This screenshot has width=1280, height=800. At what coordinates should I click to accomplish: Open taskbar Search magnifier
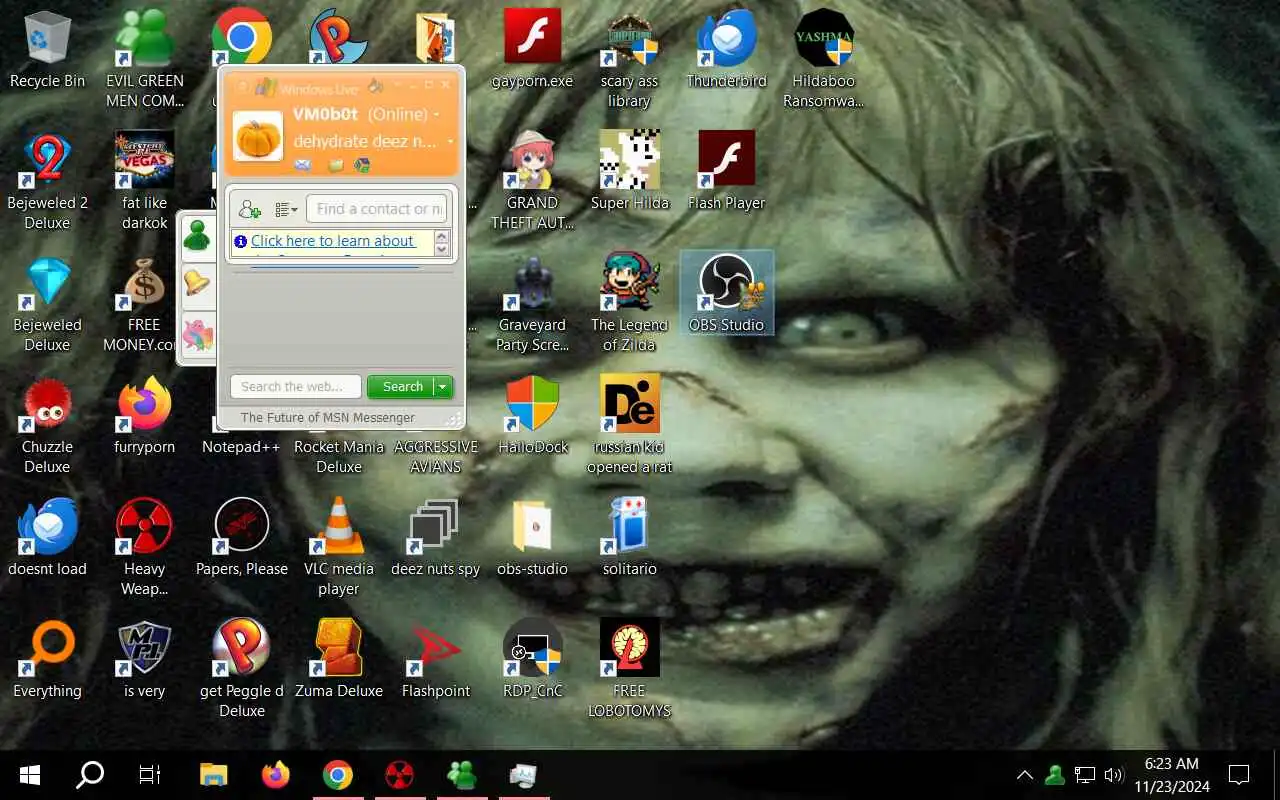90,774
